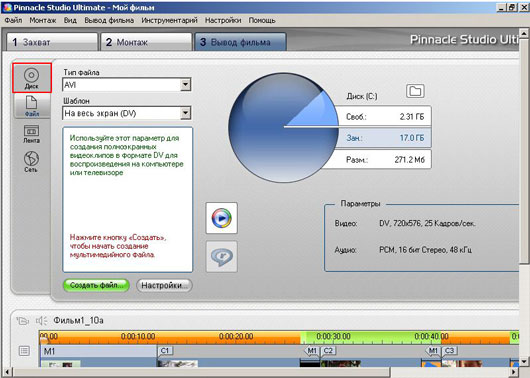The width and height of the screenshot is (530, 378).
Task: Click first clip thumbnail on timeline
Action: pyautogui.click(x=61, y=364)
